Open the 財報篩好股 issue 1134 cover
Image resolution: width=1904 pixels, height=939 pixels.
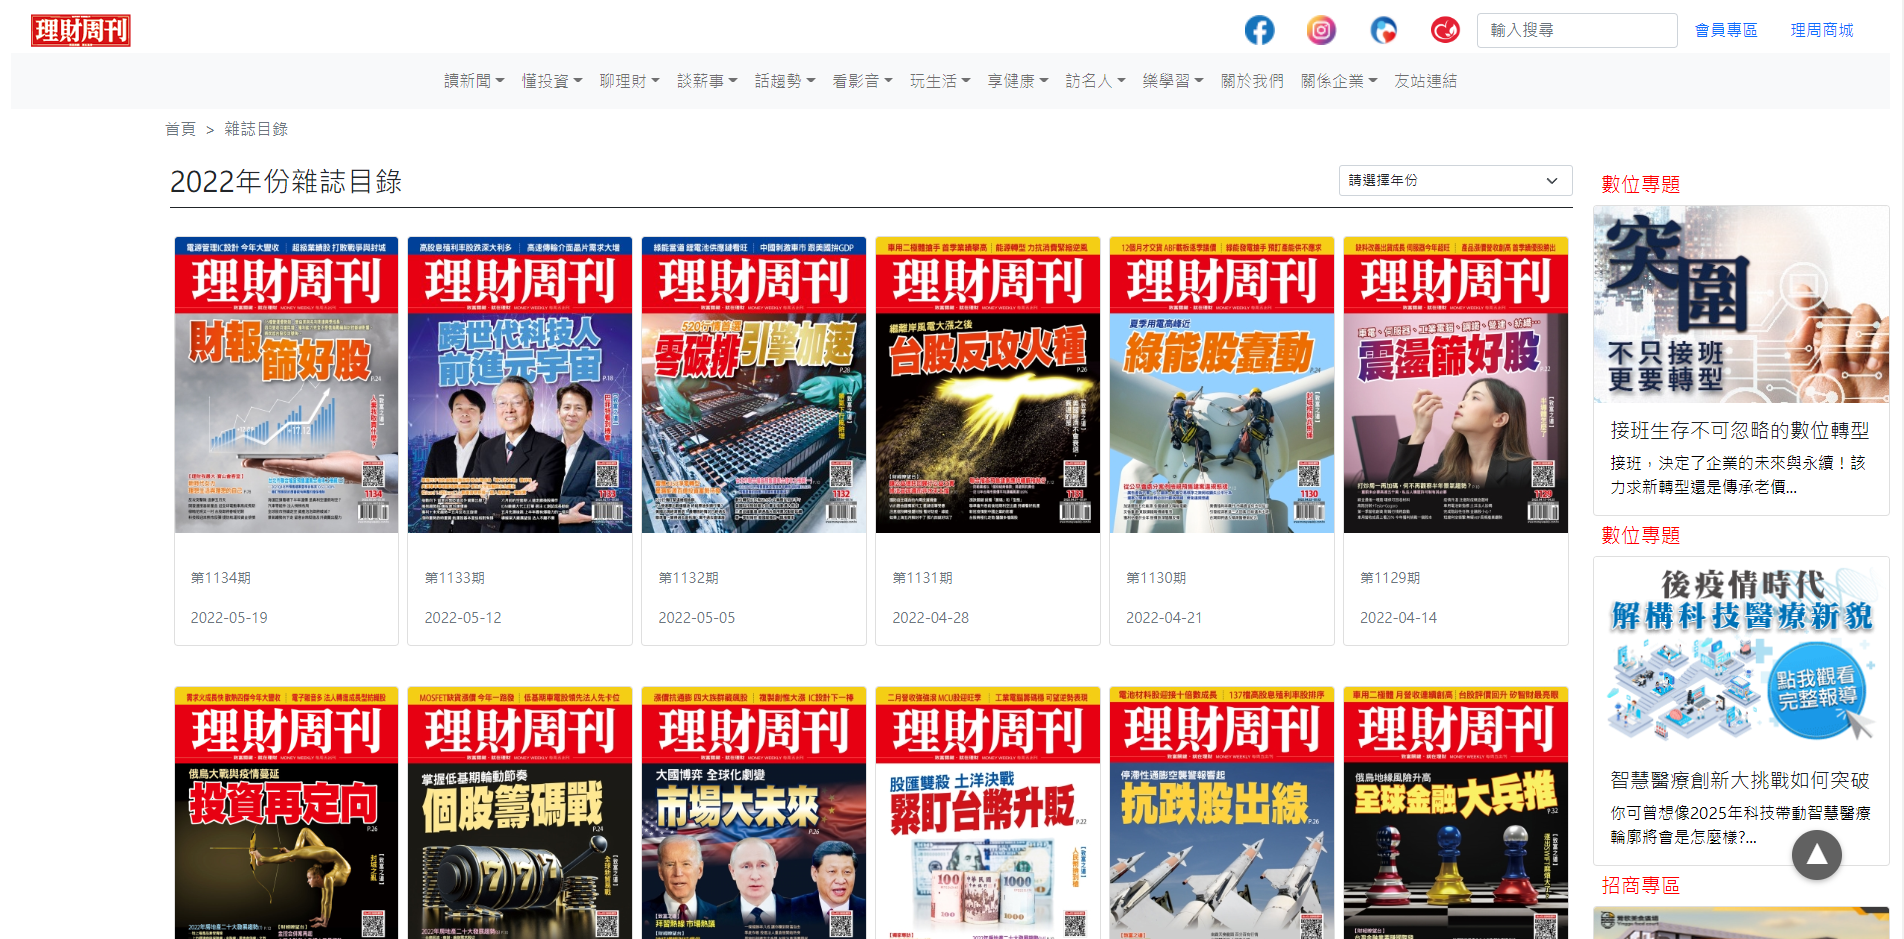click(x=286, y=385)
